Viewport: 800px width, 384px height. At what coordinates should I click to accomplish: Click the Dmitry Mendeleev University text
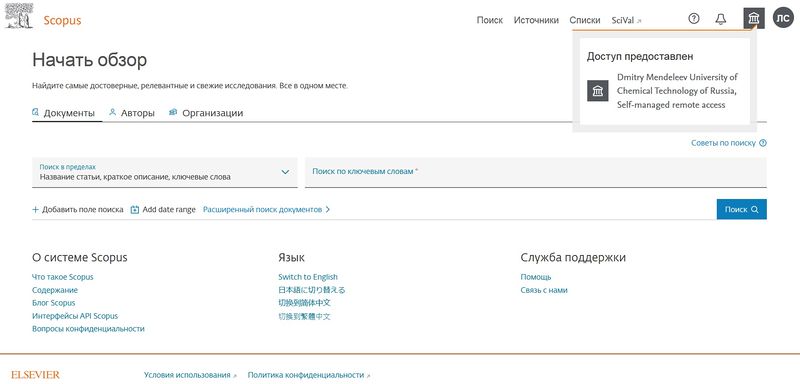pyautogui.click(x=677, y=91)
